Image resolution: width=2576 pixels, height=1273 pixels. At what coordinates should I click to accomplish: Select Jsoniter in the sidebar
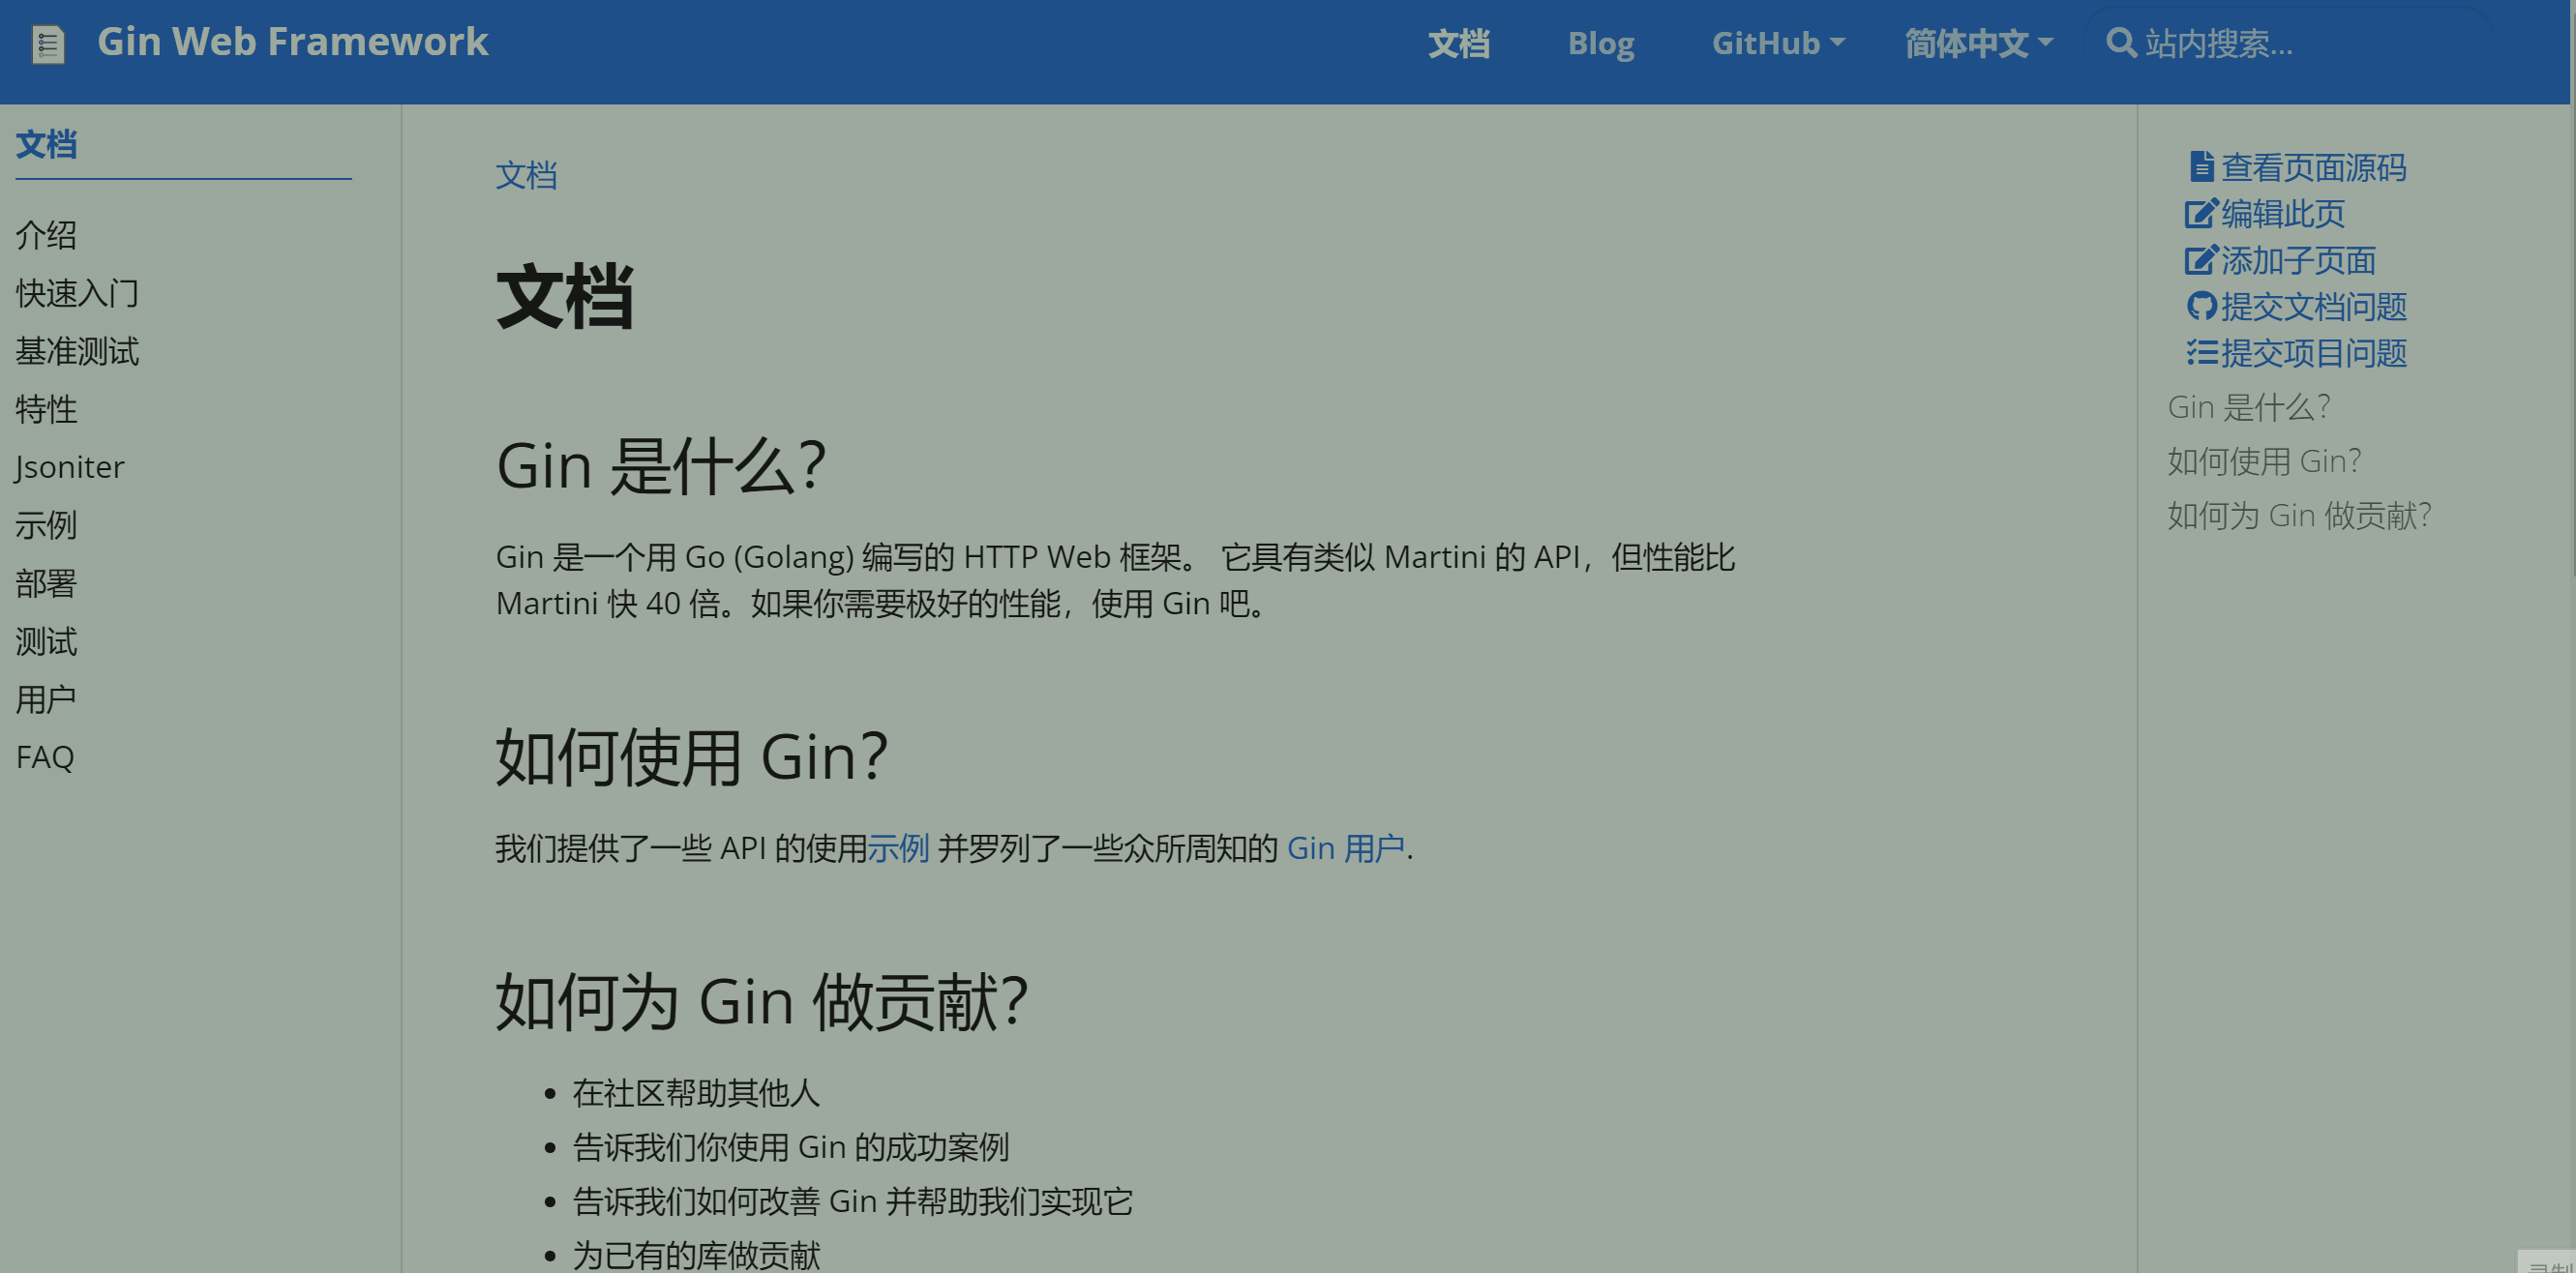[70, 467]
